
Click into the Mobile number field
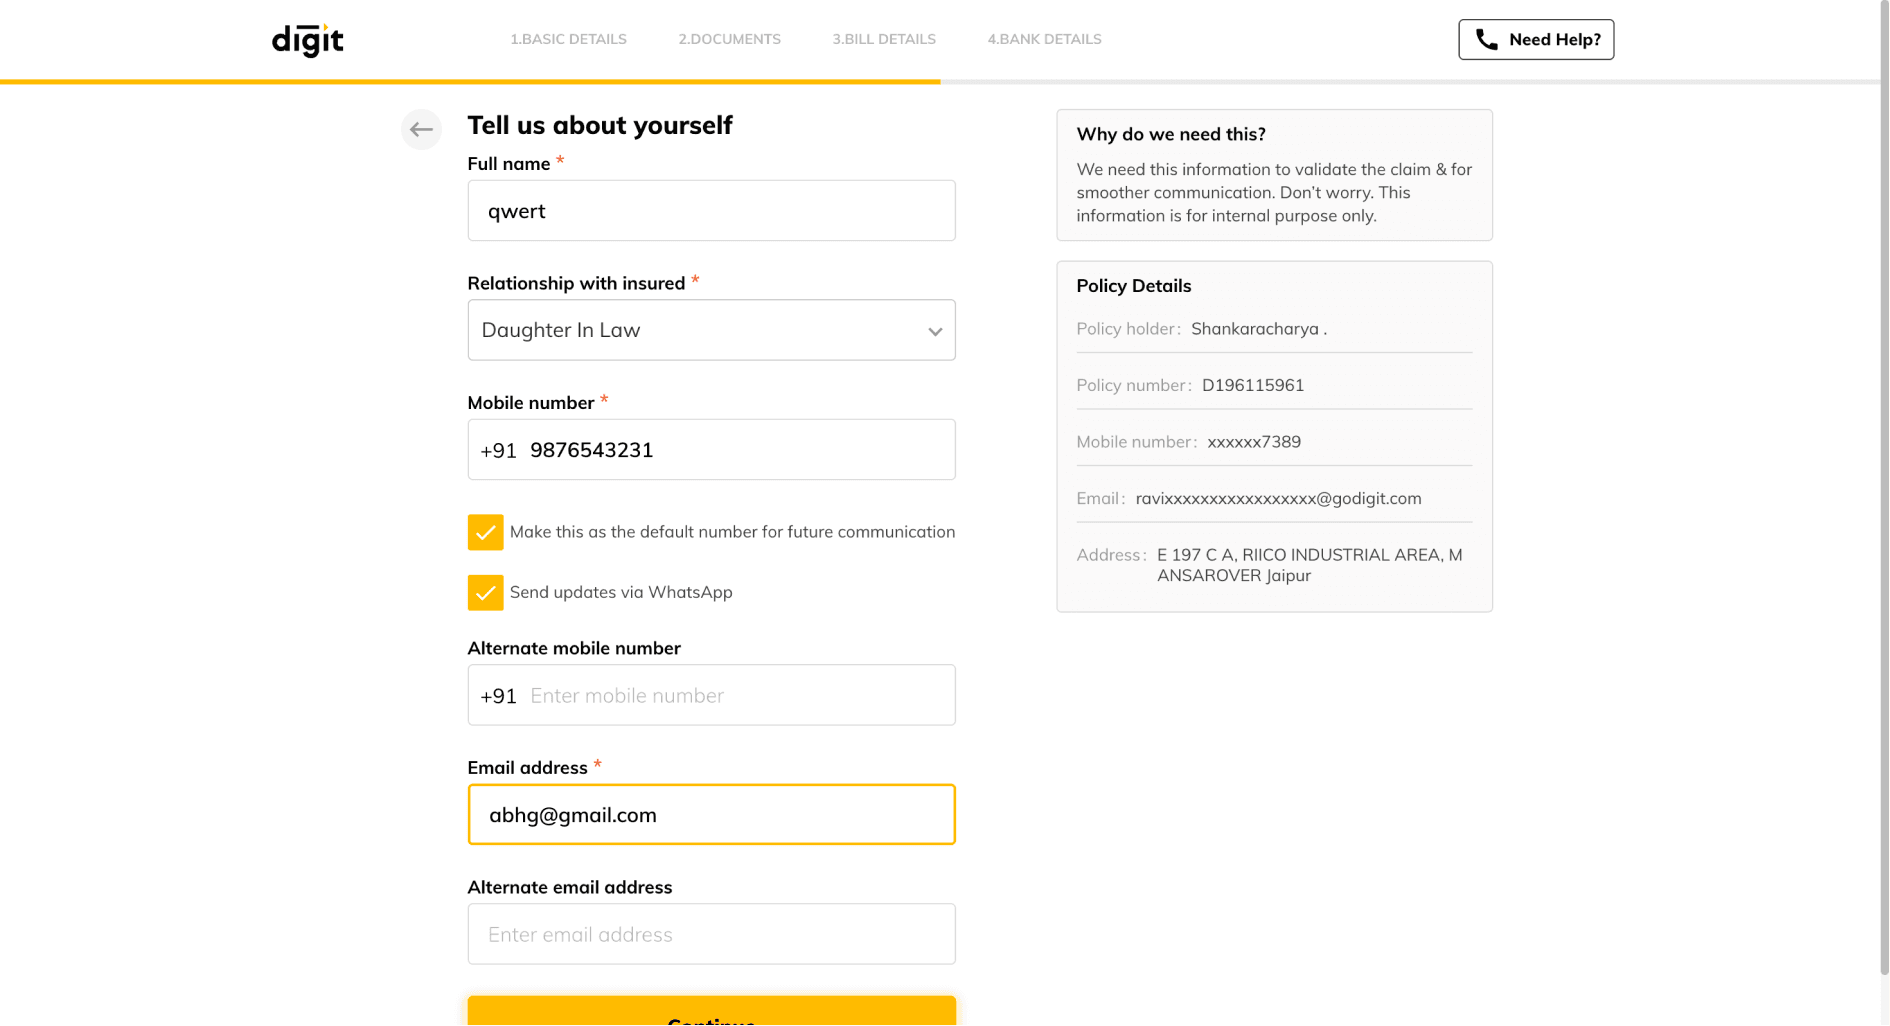click(711, 449)
